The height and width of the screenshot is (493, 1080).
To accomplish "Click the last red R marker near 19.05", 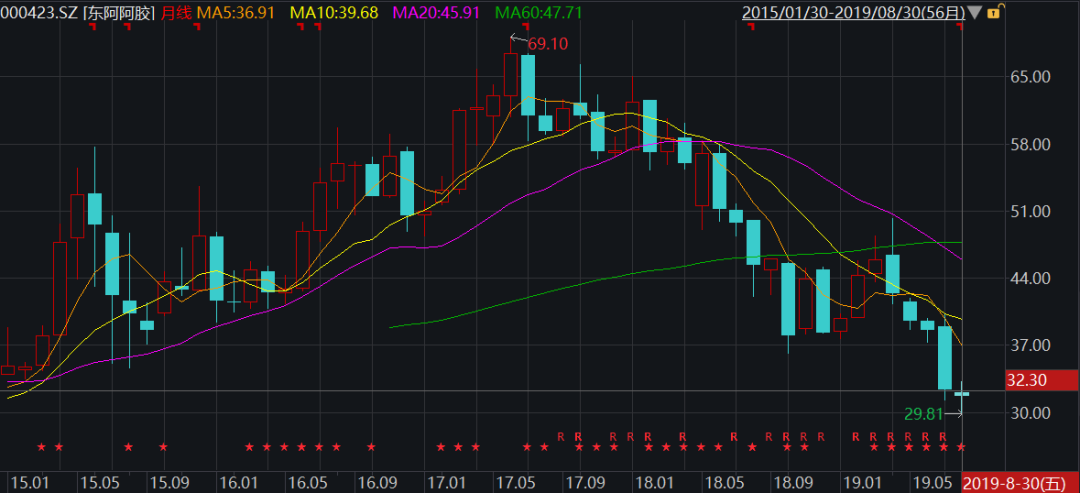I will [942, 436].
